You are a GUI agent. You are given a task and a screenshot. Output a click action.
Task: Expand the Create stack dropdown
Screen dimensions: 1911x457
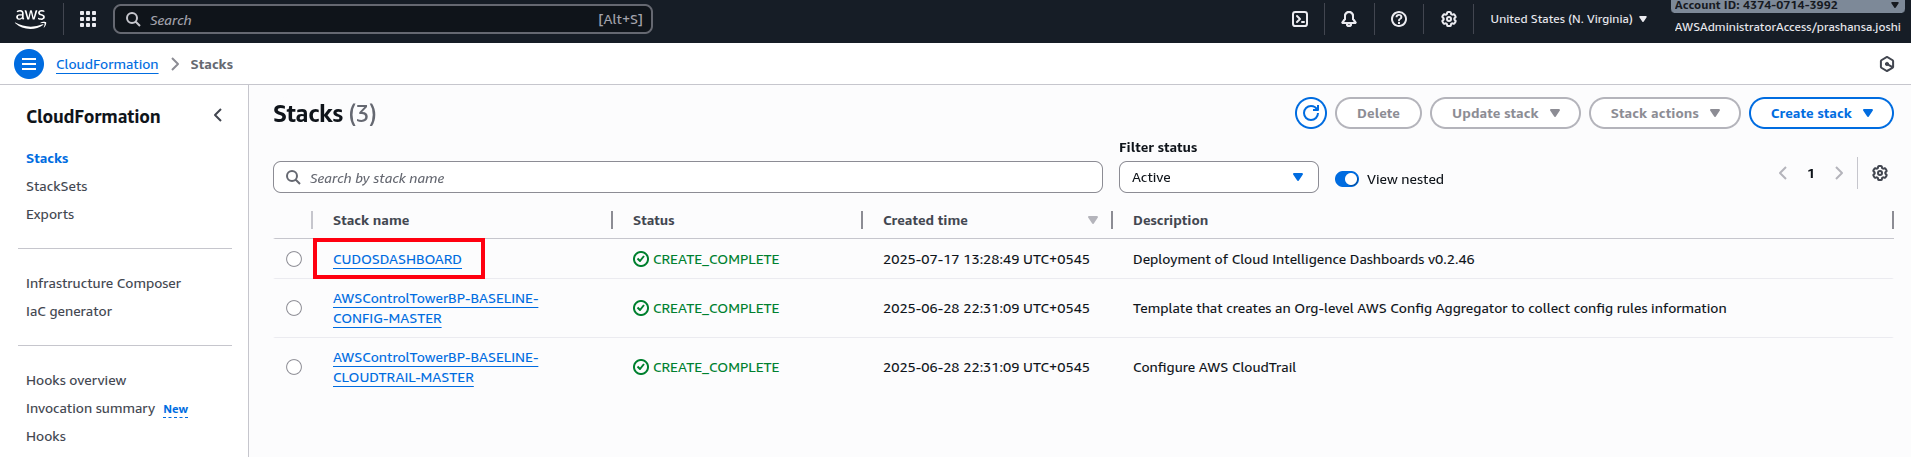1821,113
